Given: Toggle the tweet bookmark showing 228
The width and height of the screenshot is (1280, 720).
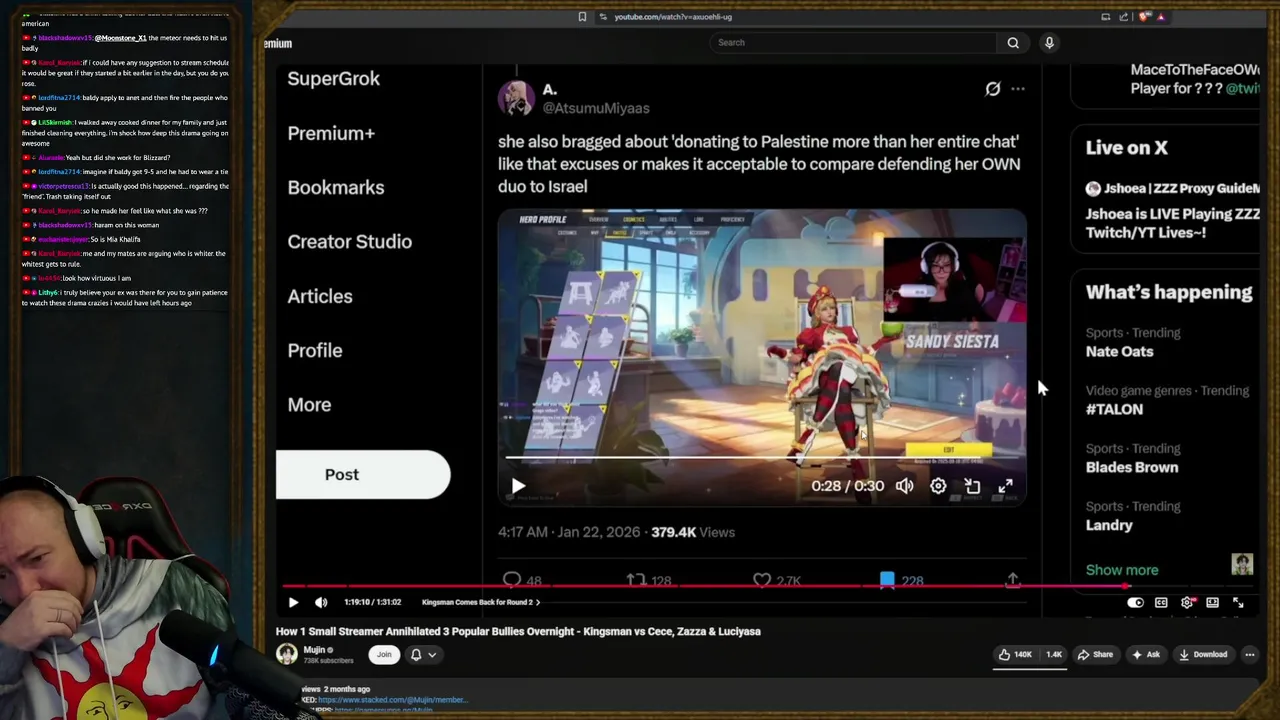Looking at the screenshot, I should 887,580.
